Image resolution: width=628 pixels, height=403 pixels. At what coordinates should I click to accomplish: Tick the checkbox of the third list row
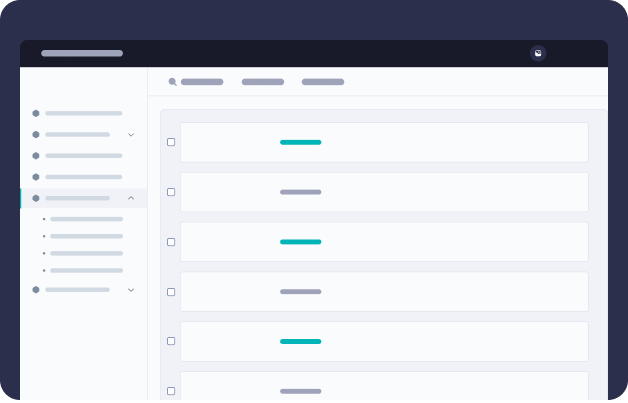pos(171,242)
